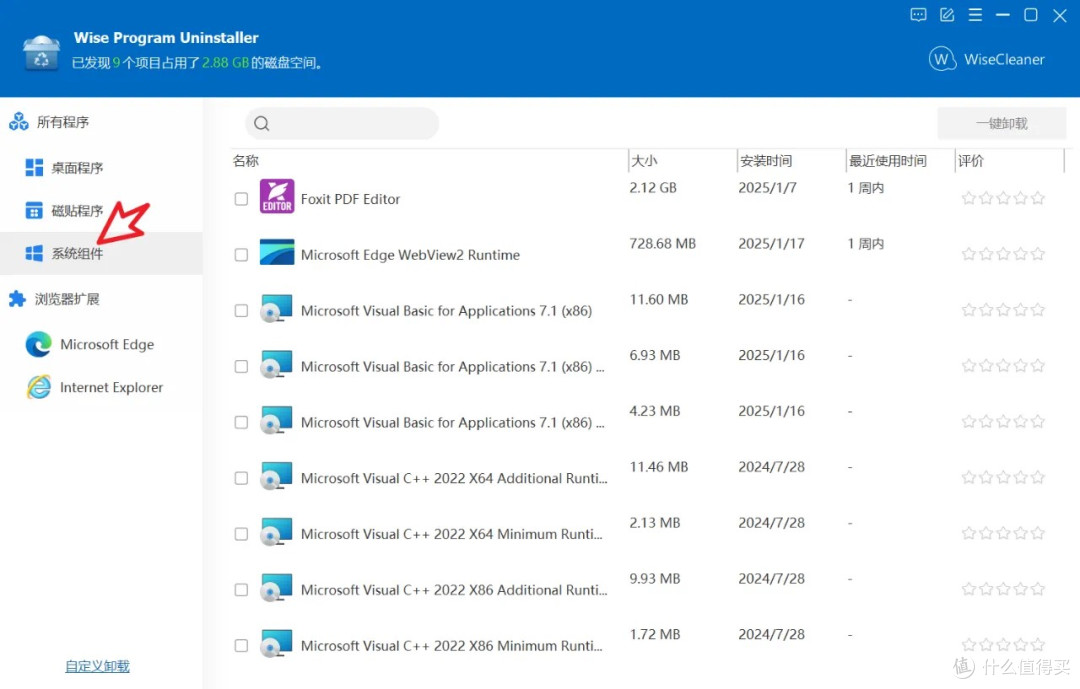This screenshot has height=689, width=1080.
Task: Tick checkbox for 11.60 MB Visual Basic entry
Action: click(241, 311)
